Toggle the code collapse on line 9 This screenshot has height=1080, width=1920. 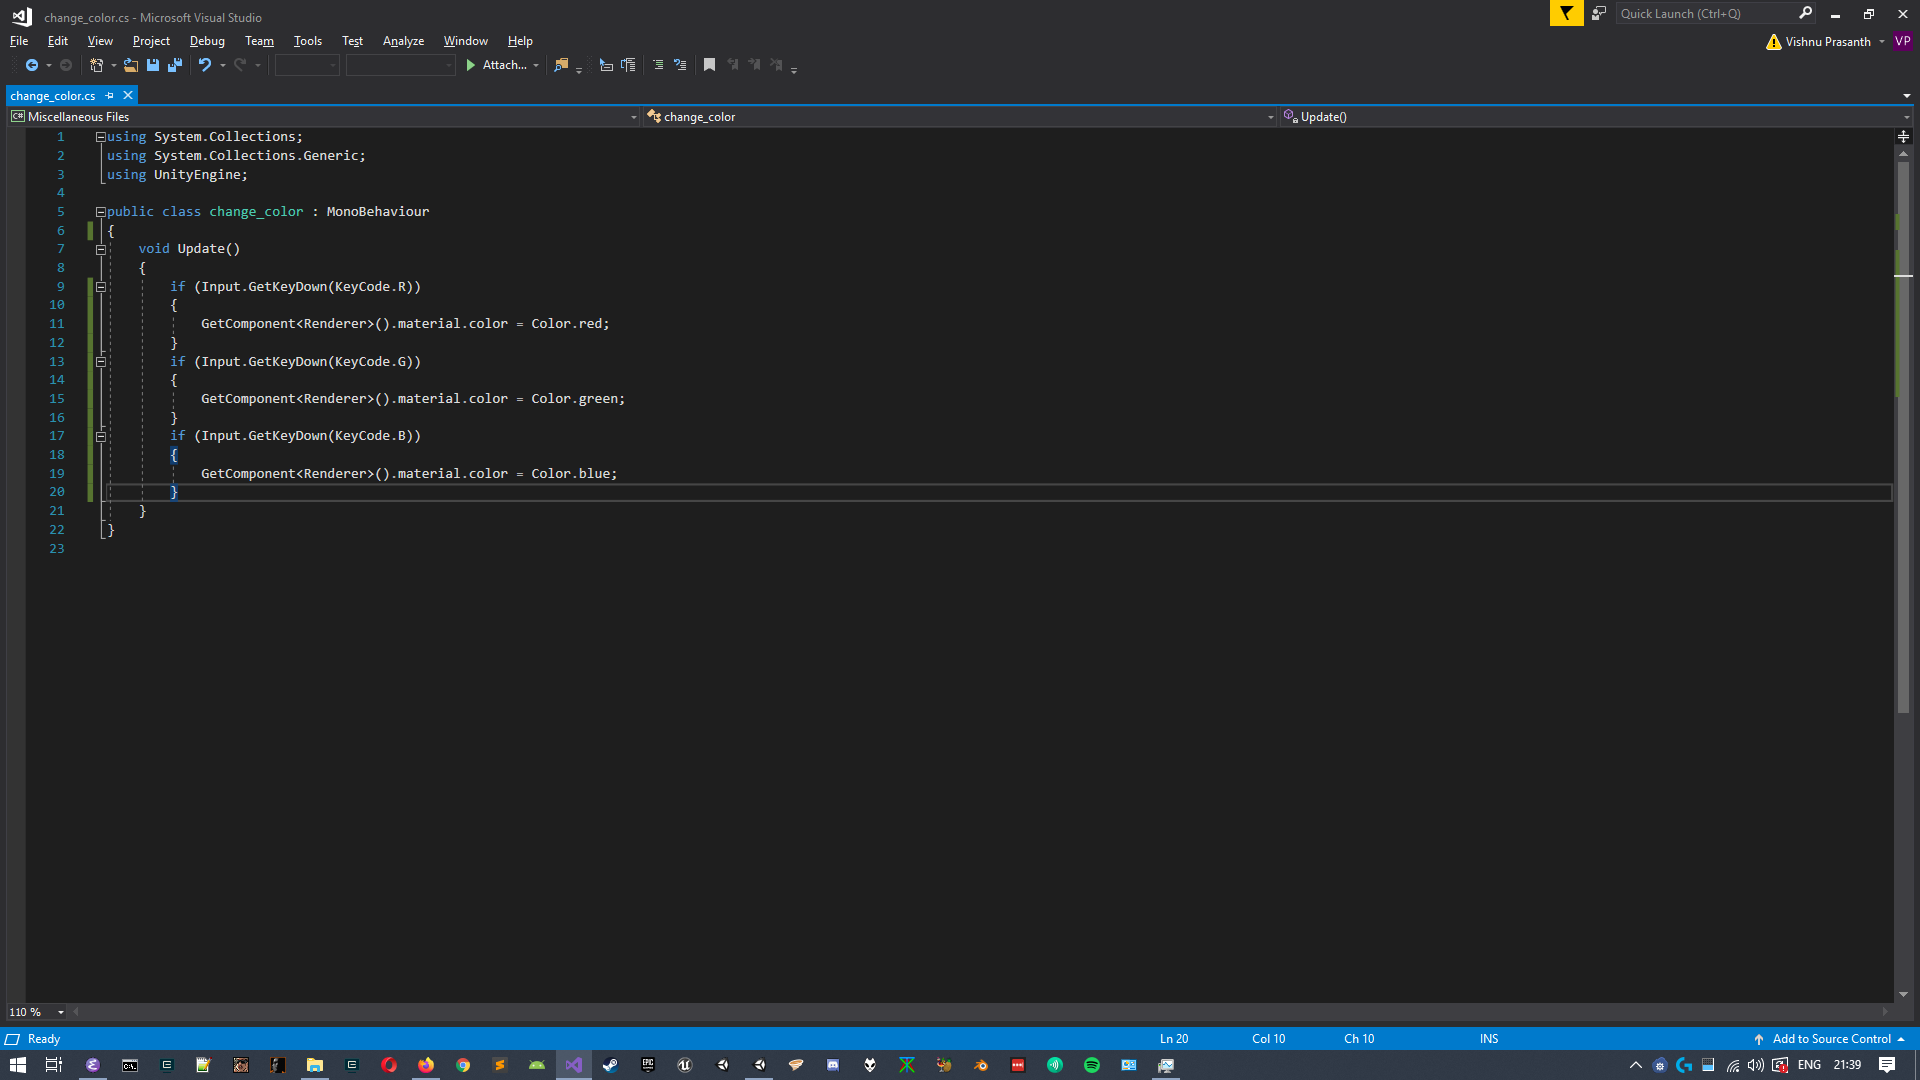pyautogui.click(x=100, y=286)
